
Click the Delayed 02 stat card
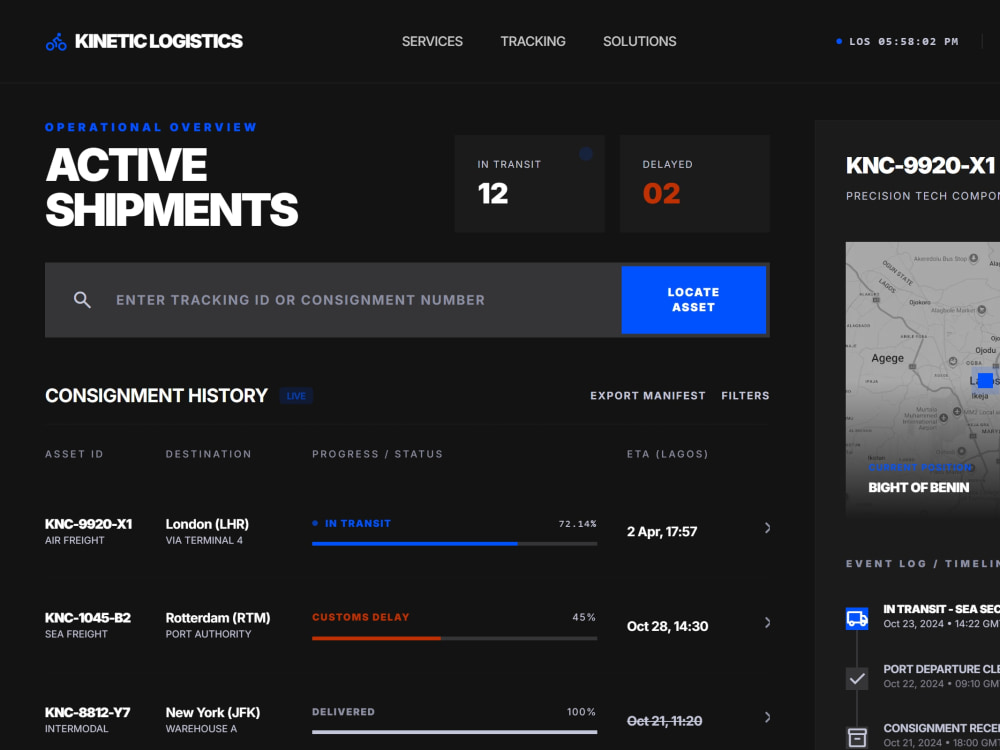click(695, 184)
